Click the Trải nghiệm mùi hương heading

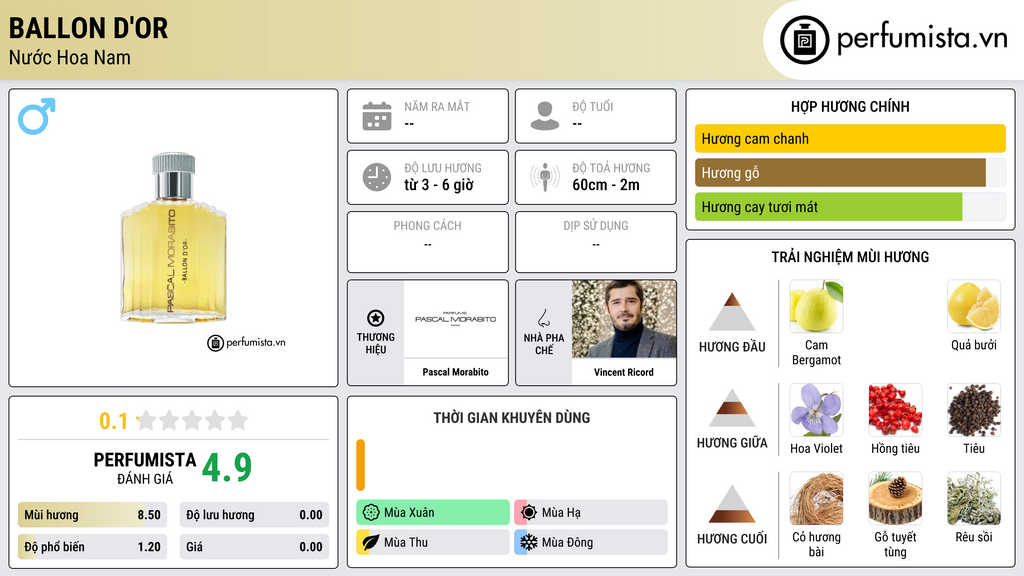pos(850,257)
